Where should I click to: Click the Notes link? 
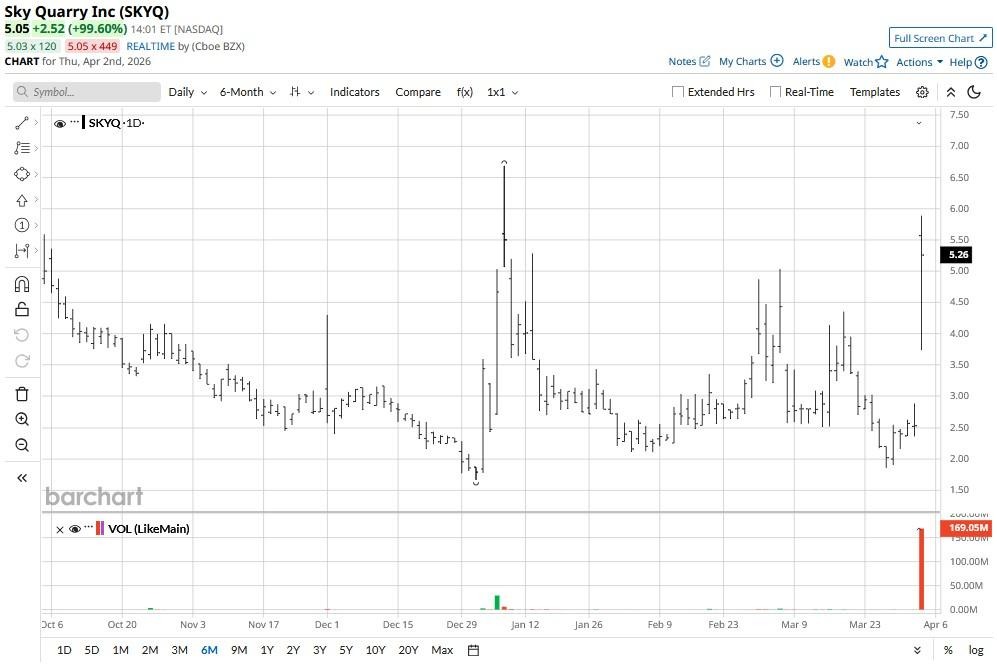[x=689, y=62]
